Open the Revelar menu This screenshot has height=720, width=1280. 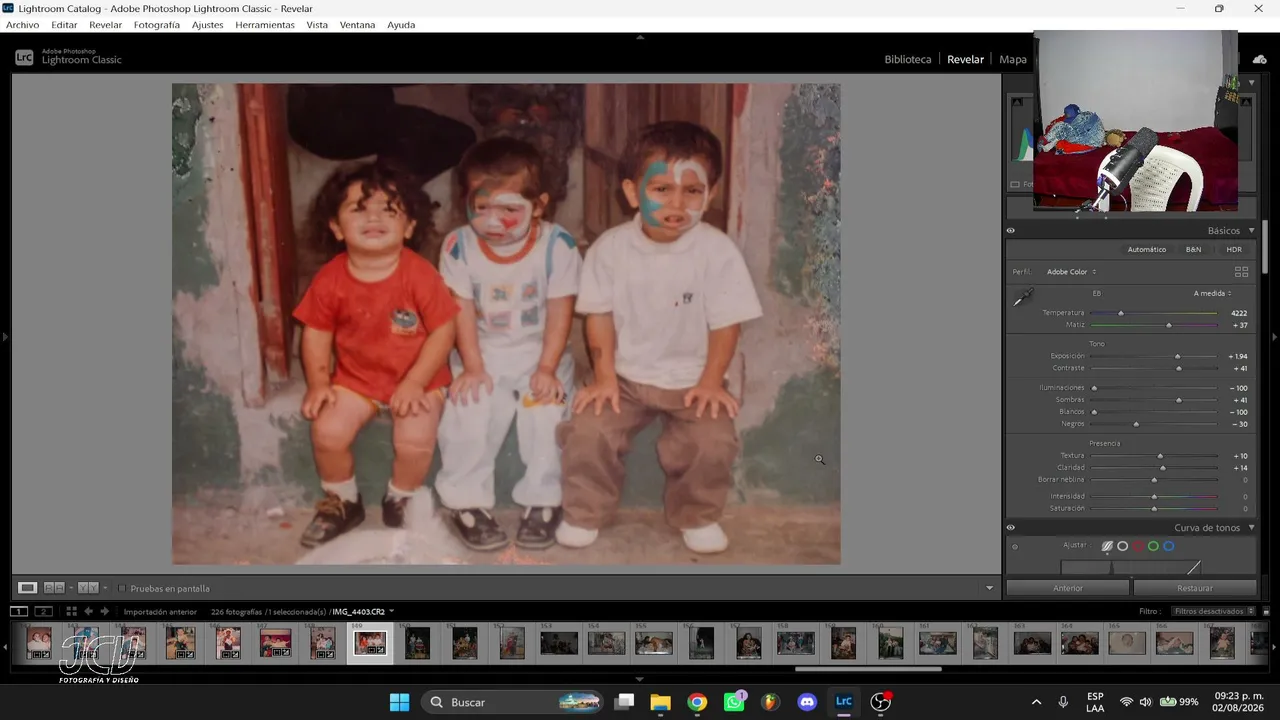[x=106, y=25]
